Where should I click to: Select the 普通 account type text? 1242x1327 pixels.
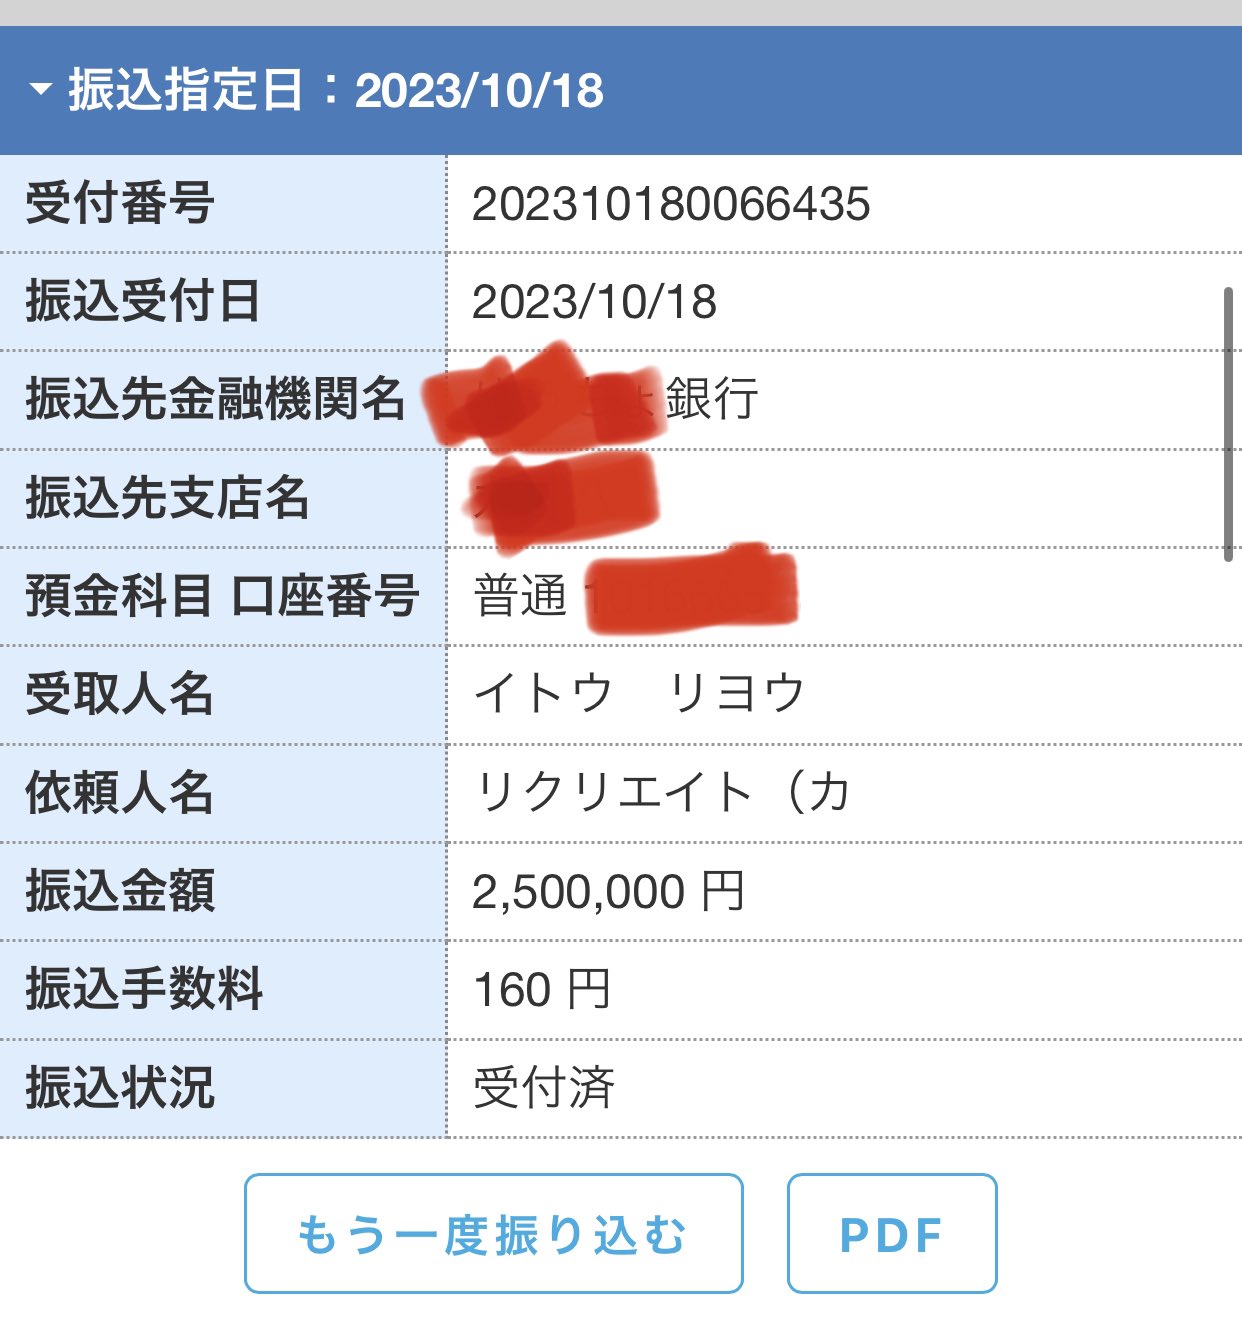click(x=520, y=597)
